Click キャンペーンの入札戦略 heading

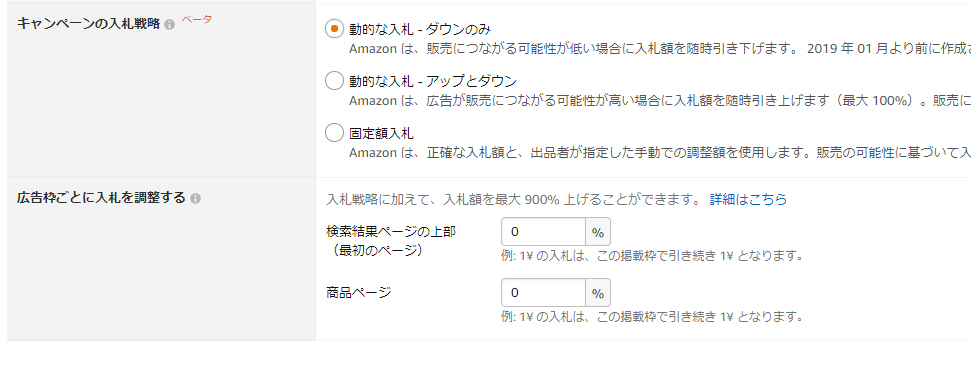(89, 24)
